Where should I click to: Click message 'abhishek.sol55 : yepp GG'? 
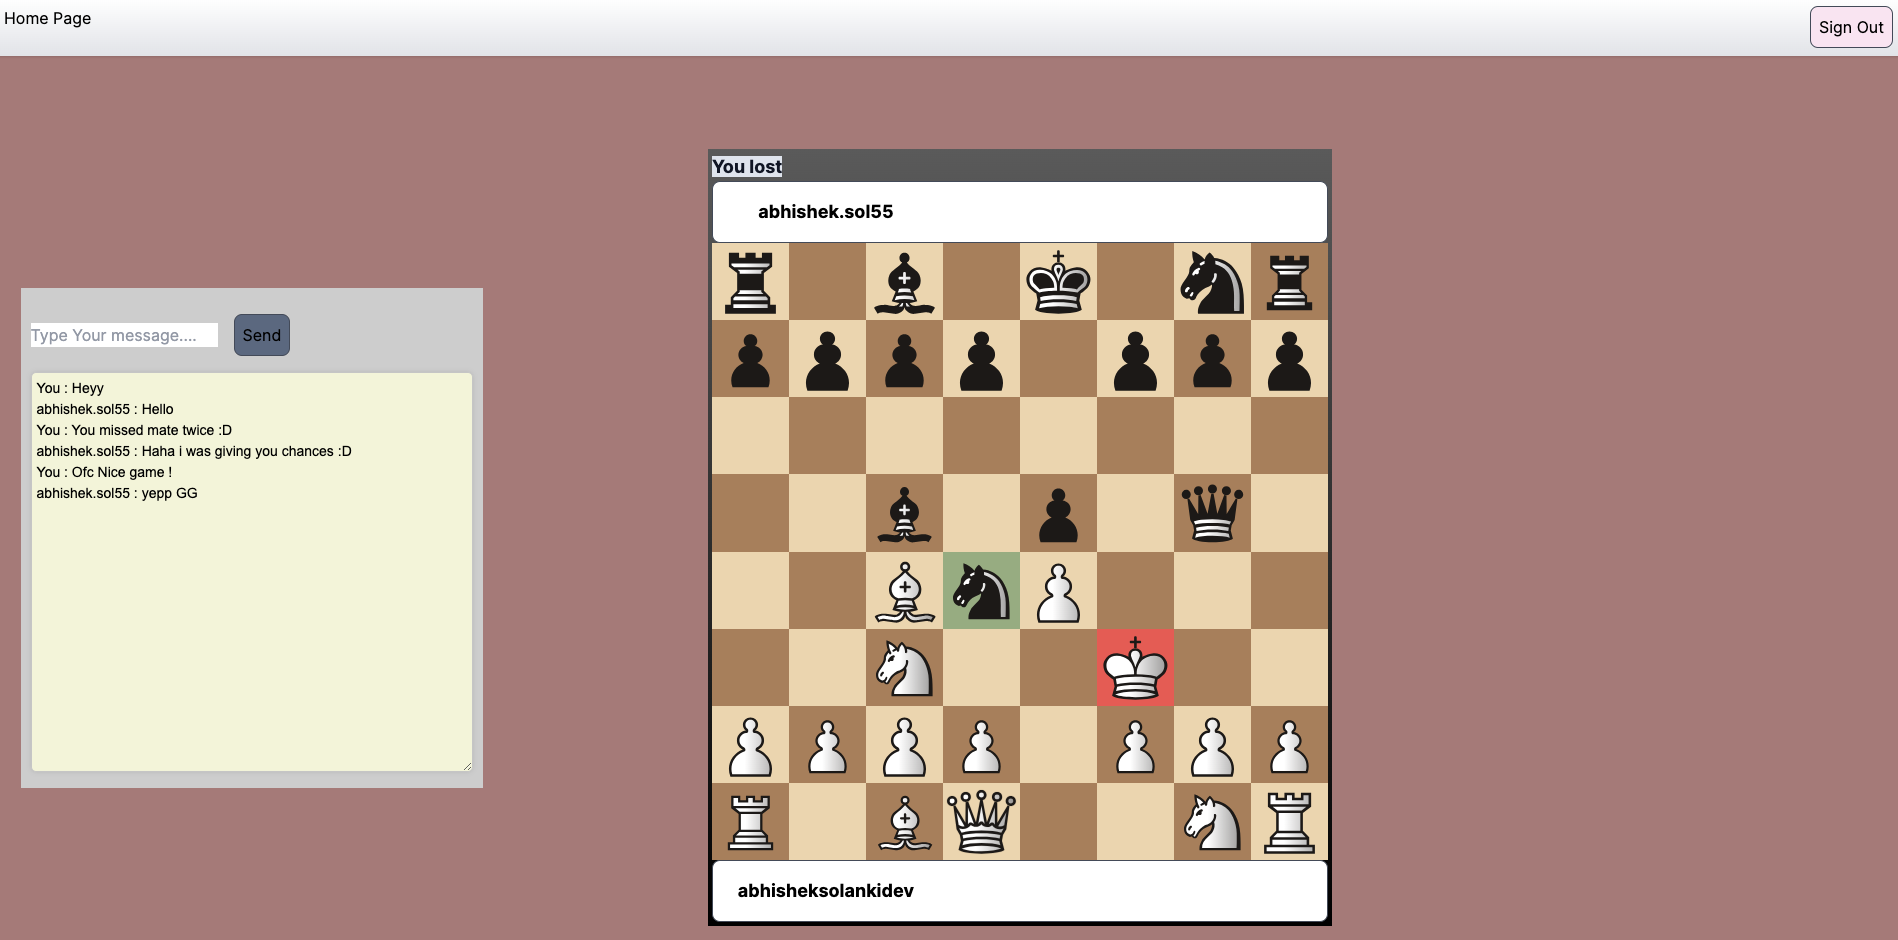tap(117, 493)
